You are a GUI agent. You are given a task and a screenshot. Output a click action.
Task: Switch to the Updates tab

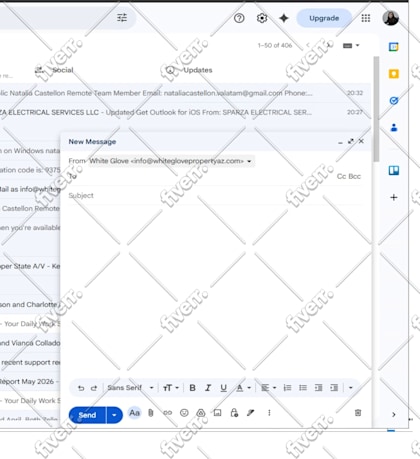tap(189, 70)
